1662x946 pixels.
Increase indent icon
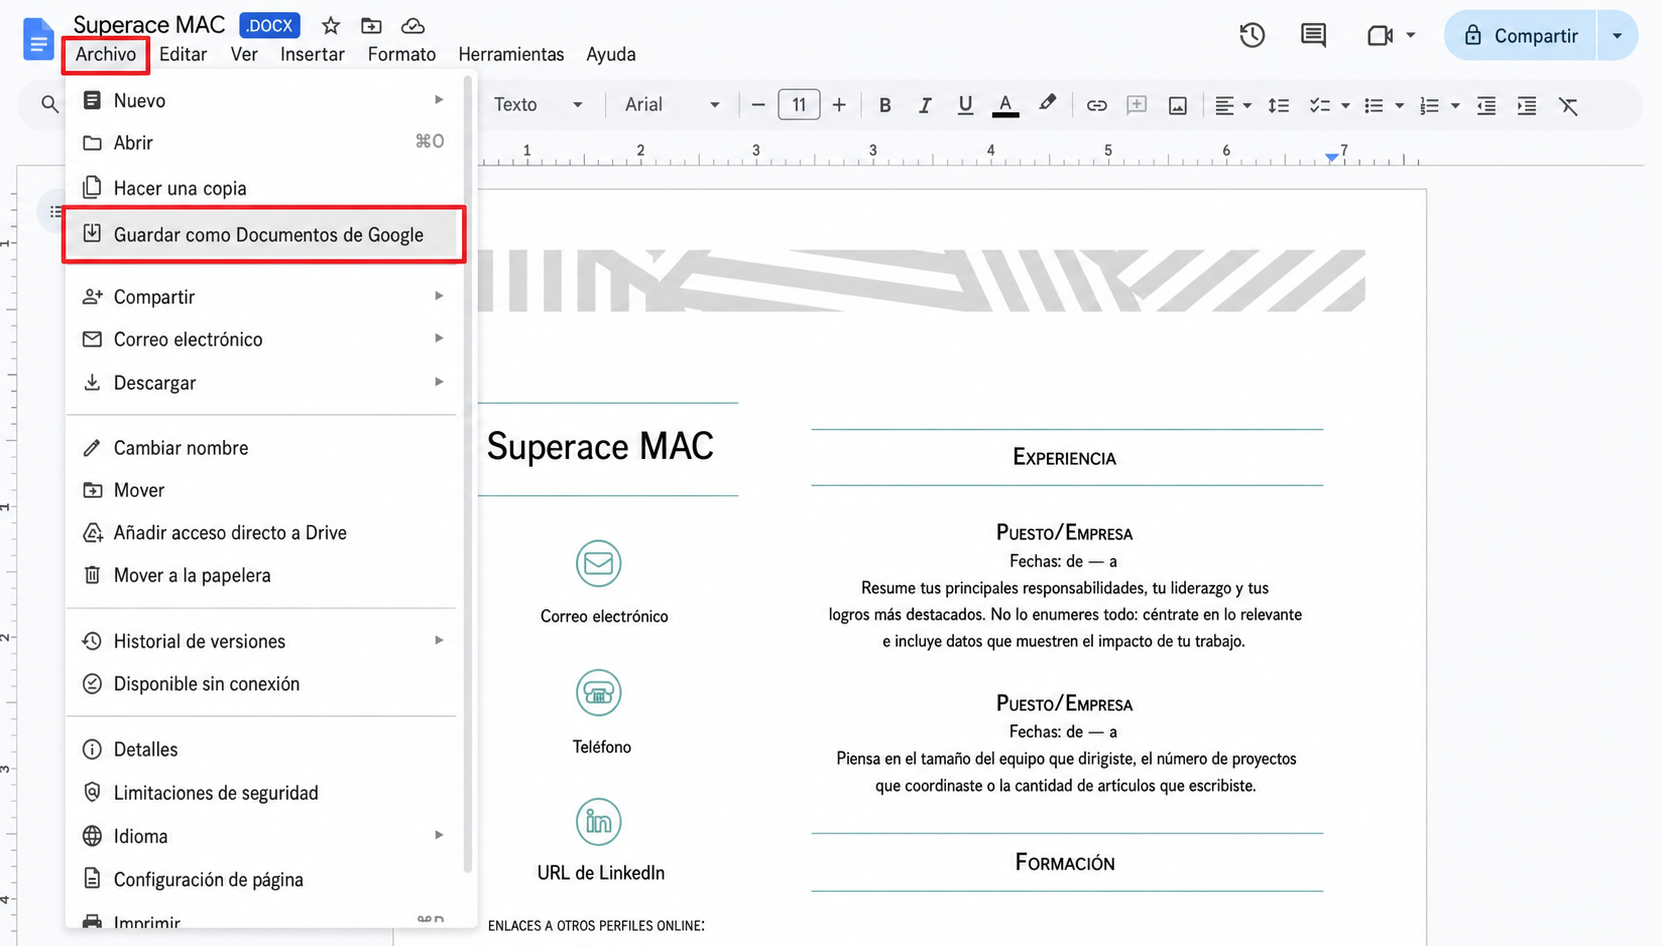click(x=1527, y=105)
